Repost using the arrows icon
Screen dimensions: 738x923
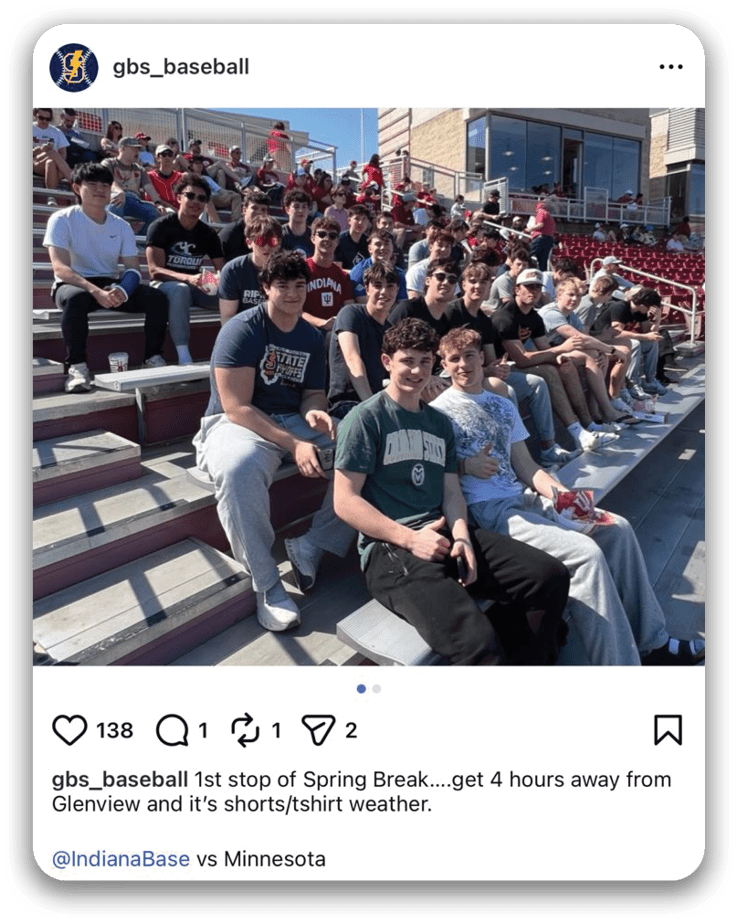(245, 730)
